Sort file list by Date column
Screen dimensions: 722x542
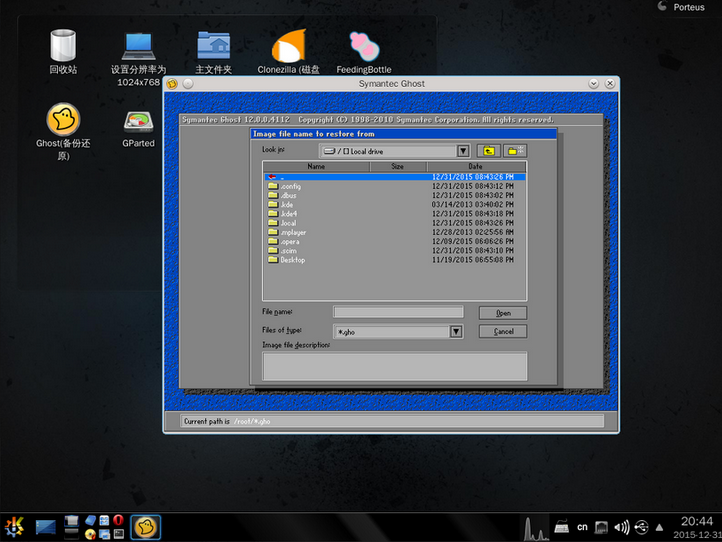tap(475, 167)
